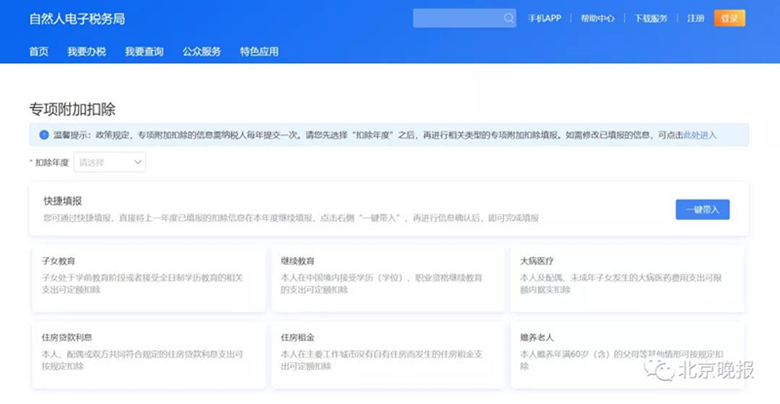Select the 子女教育 card

click(149, 279)
